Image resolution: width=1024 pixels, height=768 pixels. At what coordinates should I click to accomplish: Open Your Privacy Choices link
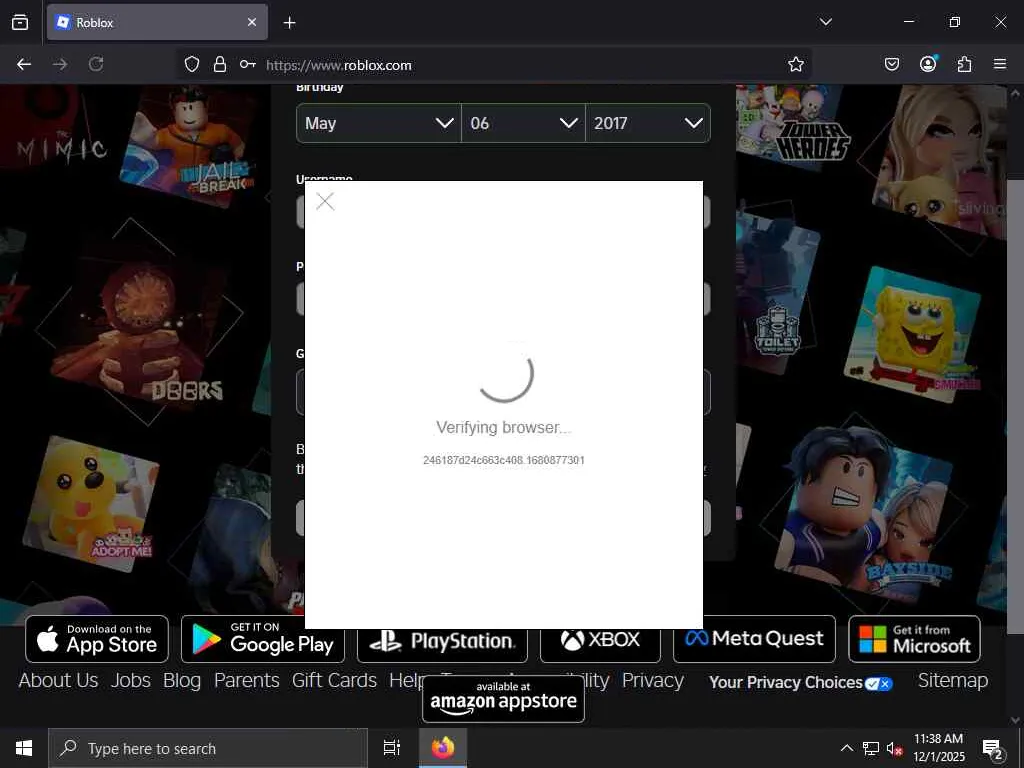(801, 682)
